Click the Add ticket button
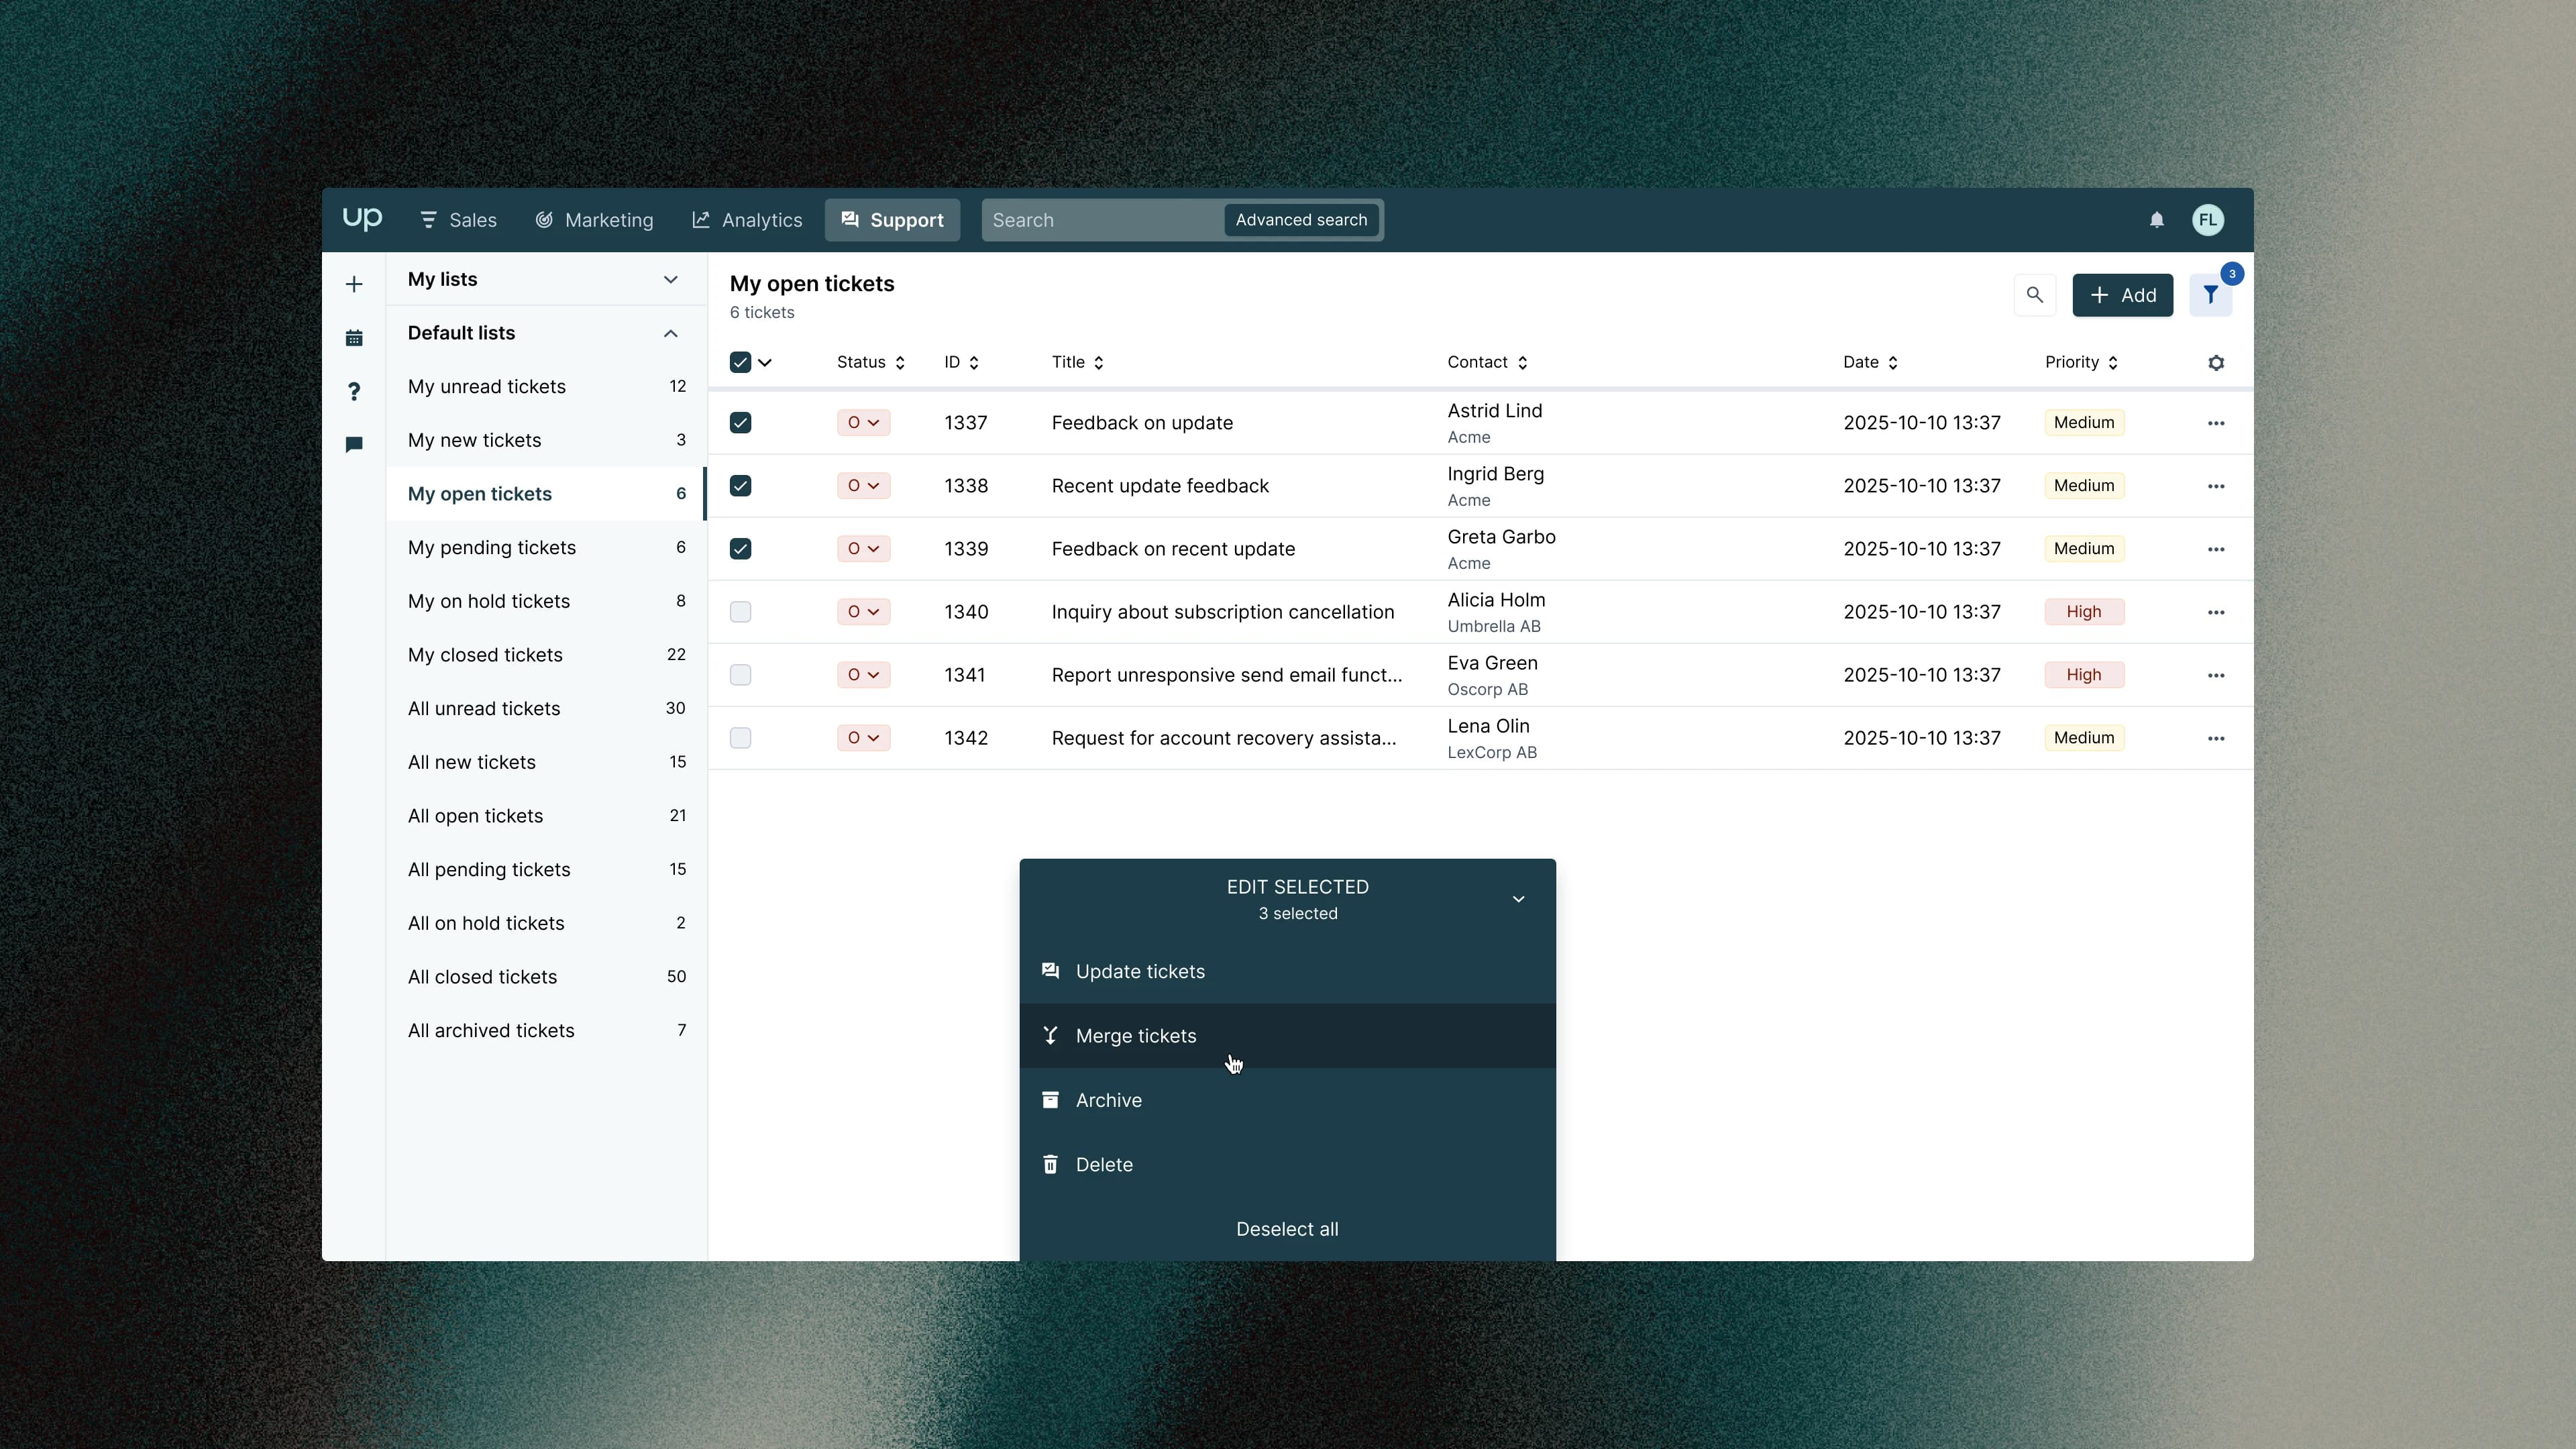The image size is (2576, 1449). [2122, 295]
